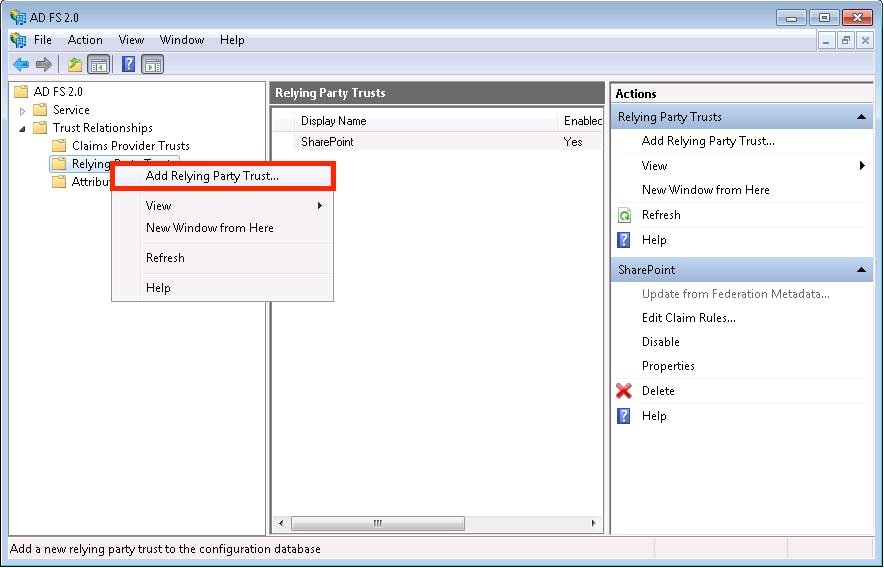Toggle the Show/Hide Console Tree icon

[x=99, y=65]
